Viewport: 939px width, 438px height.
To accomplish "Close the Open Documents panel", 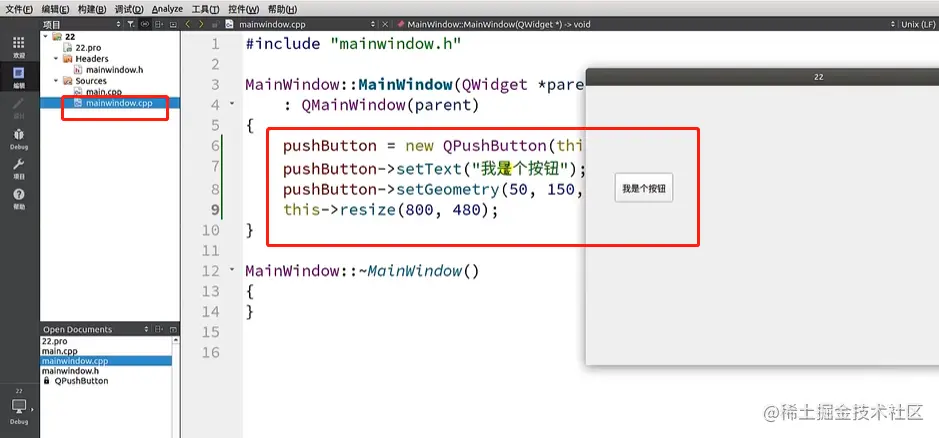I will 174,330.
